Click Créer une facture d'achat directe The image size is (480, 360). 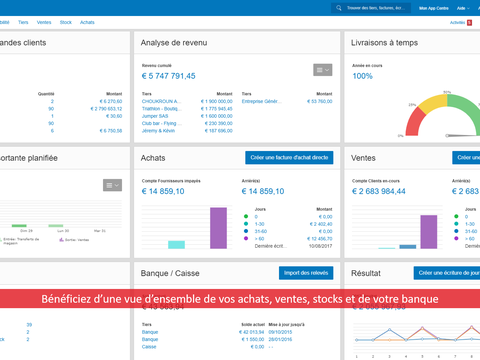pos(289,158)
